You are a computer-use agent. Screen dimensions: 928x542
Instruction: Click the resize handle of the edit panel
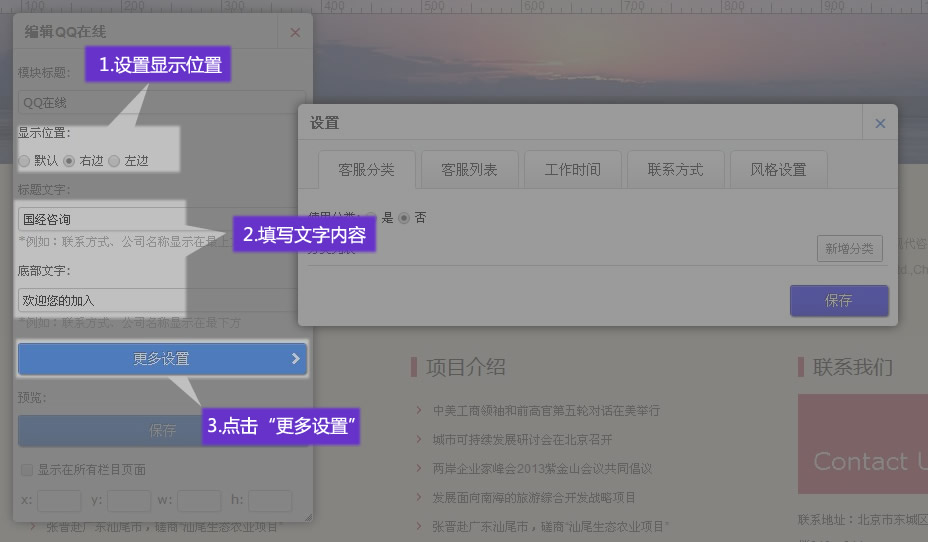point(308,517)
